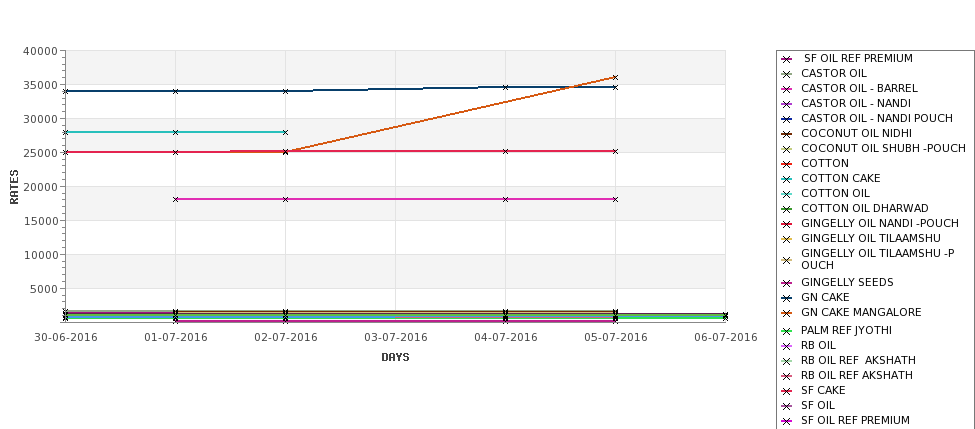Select the COTTON OIL DHARWAD legend label
The height and width of the screenshot is (429, 975).
pos(864,208)
